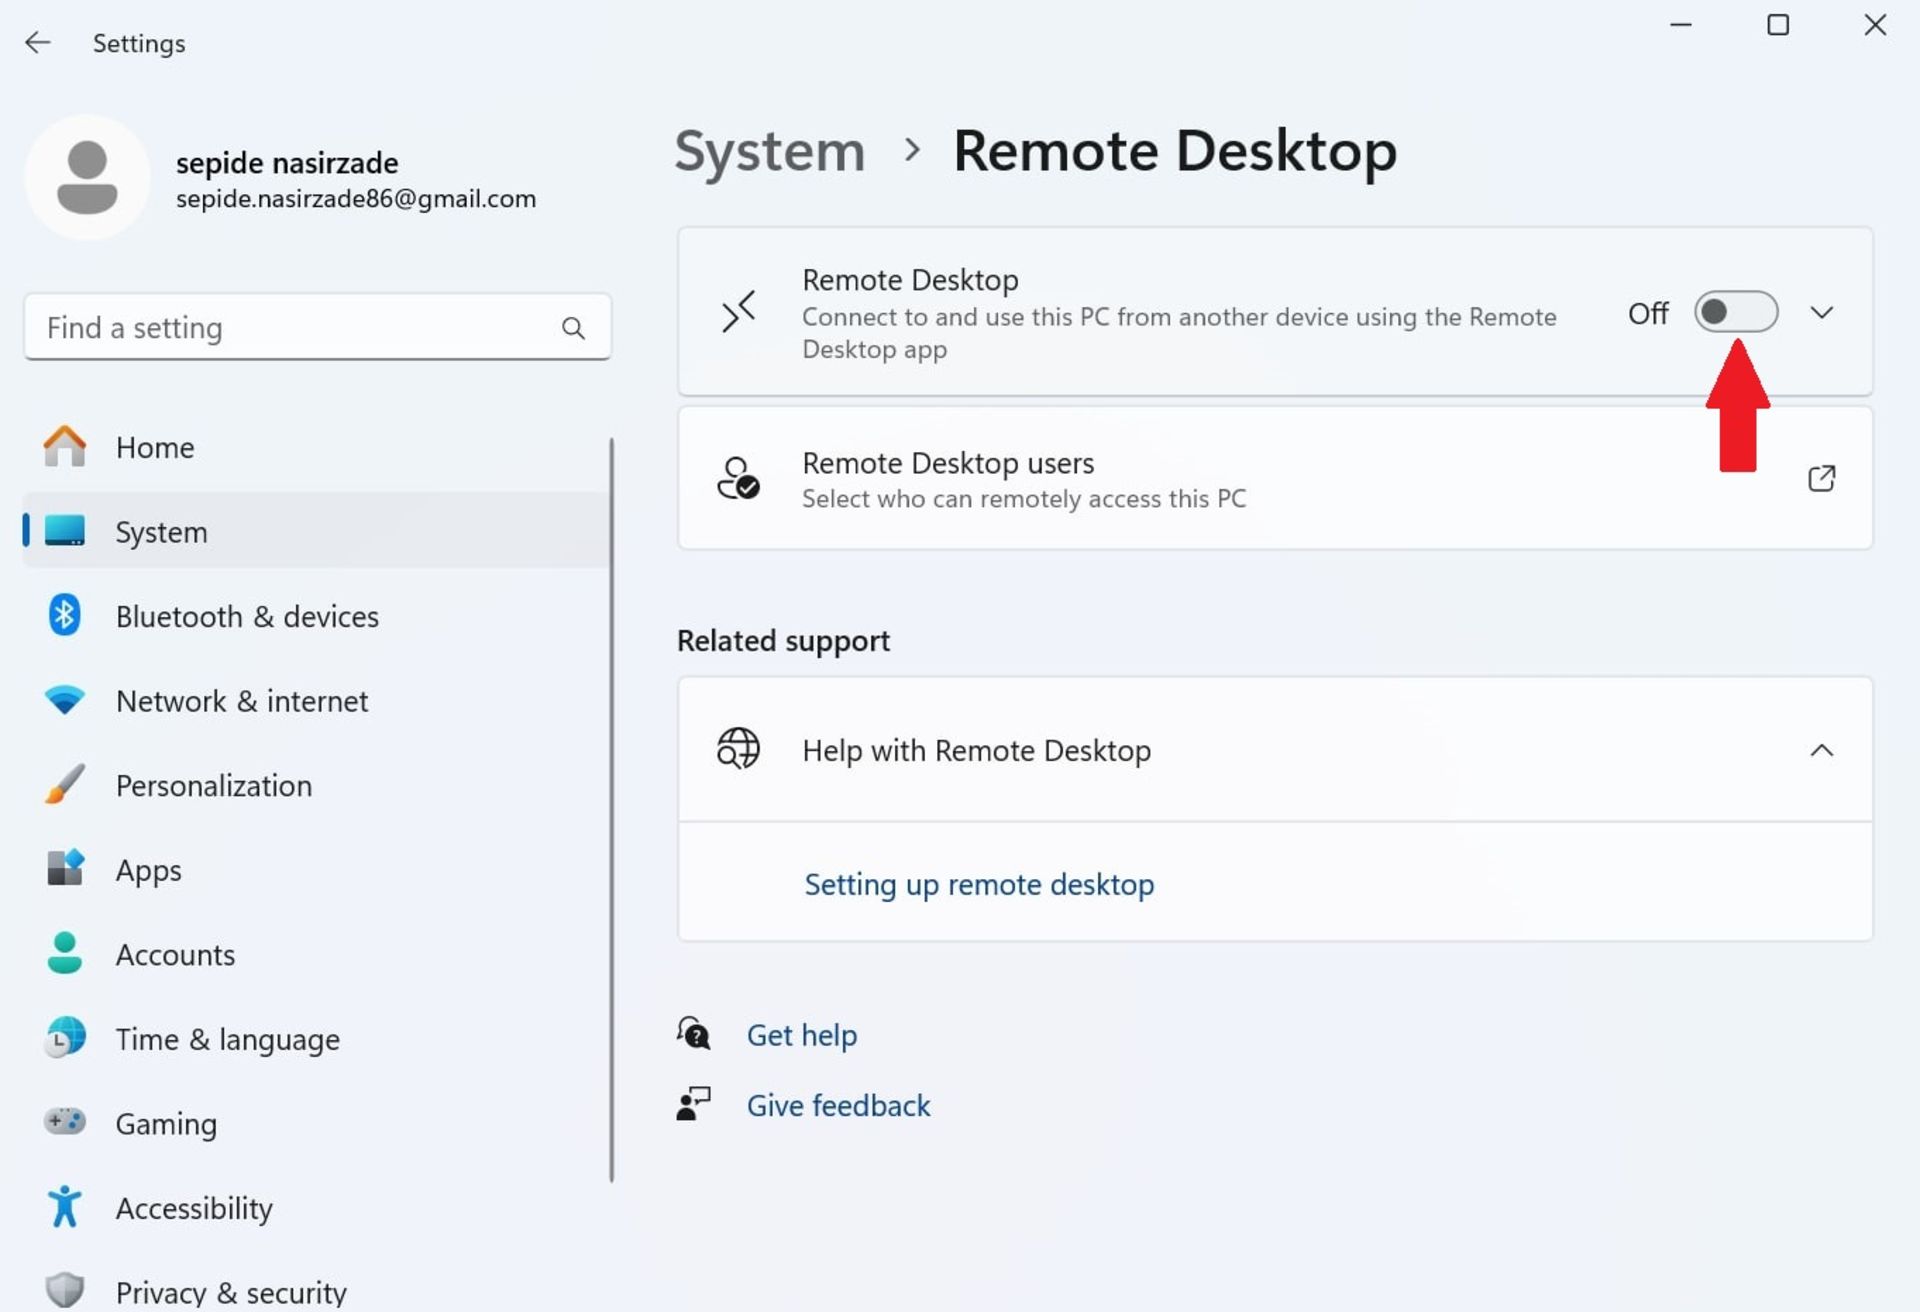Viewport: 1920px width, 1312px height.
Task: Collapse Help with Remote Desktop section
Action: pos(1821,750)
